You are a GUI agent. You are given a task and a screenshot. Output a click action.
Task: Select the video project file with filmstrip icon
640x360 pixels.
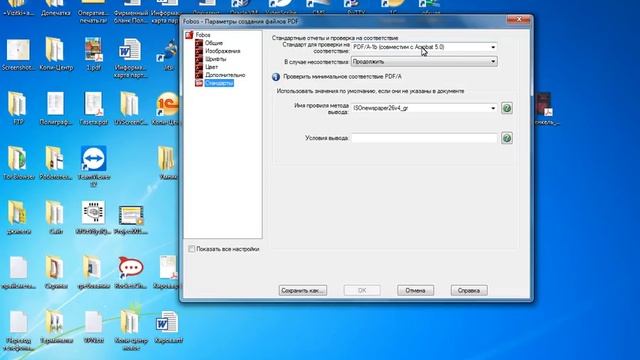[x=131, y=220]
